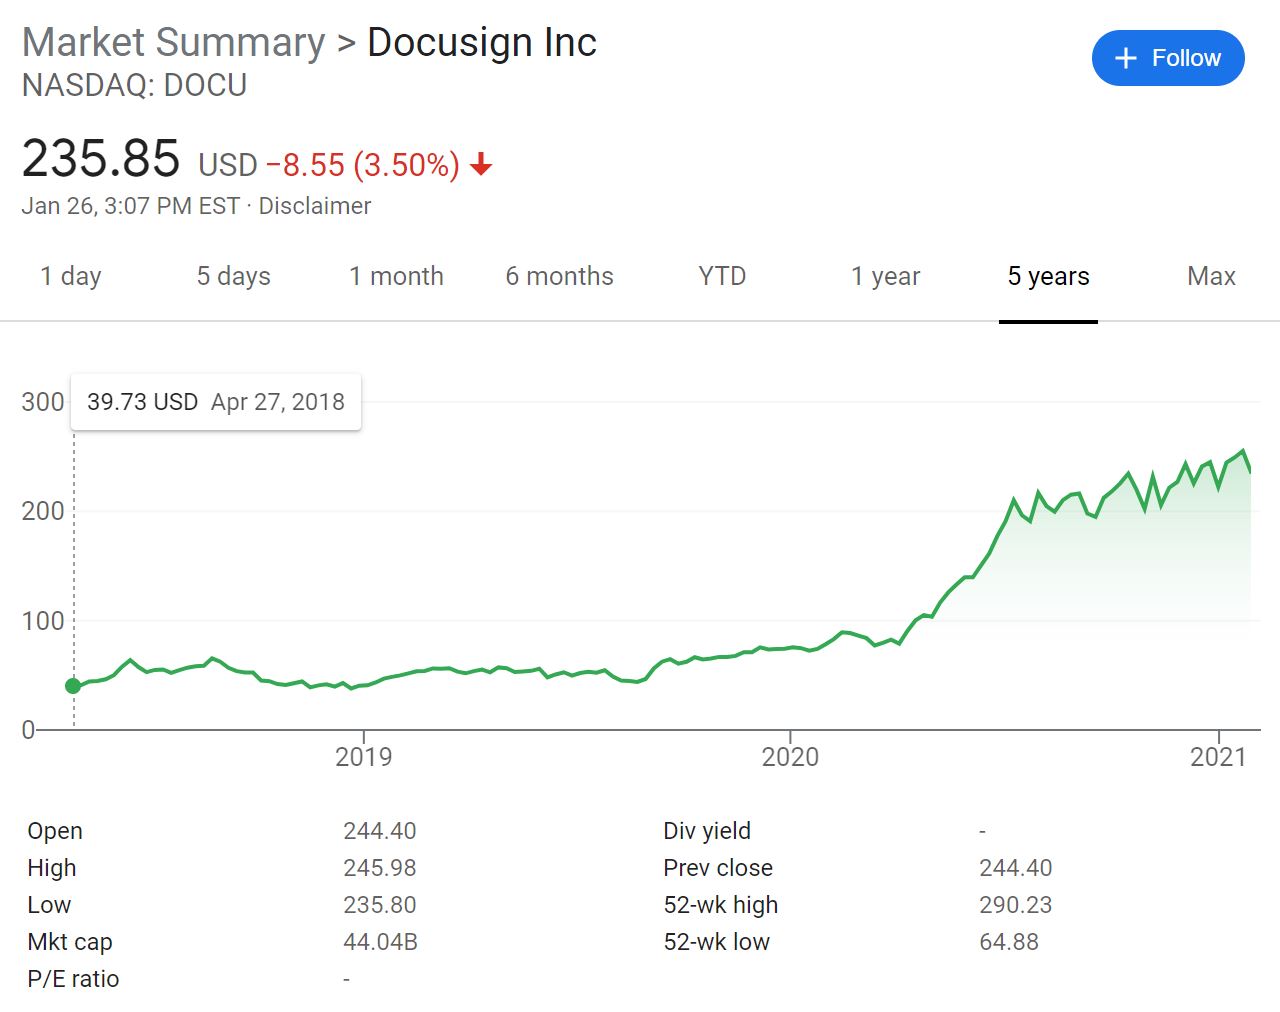Open the 6 months price chart
Viewport: 1280px width, 1012px height.
559,276
